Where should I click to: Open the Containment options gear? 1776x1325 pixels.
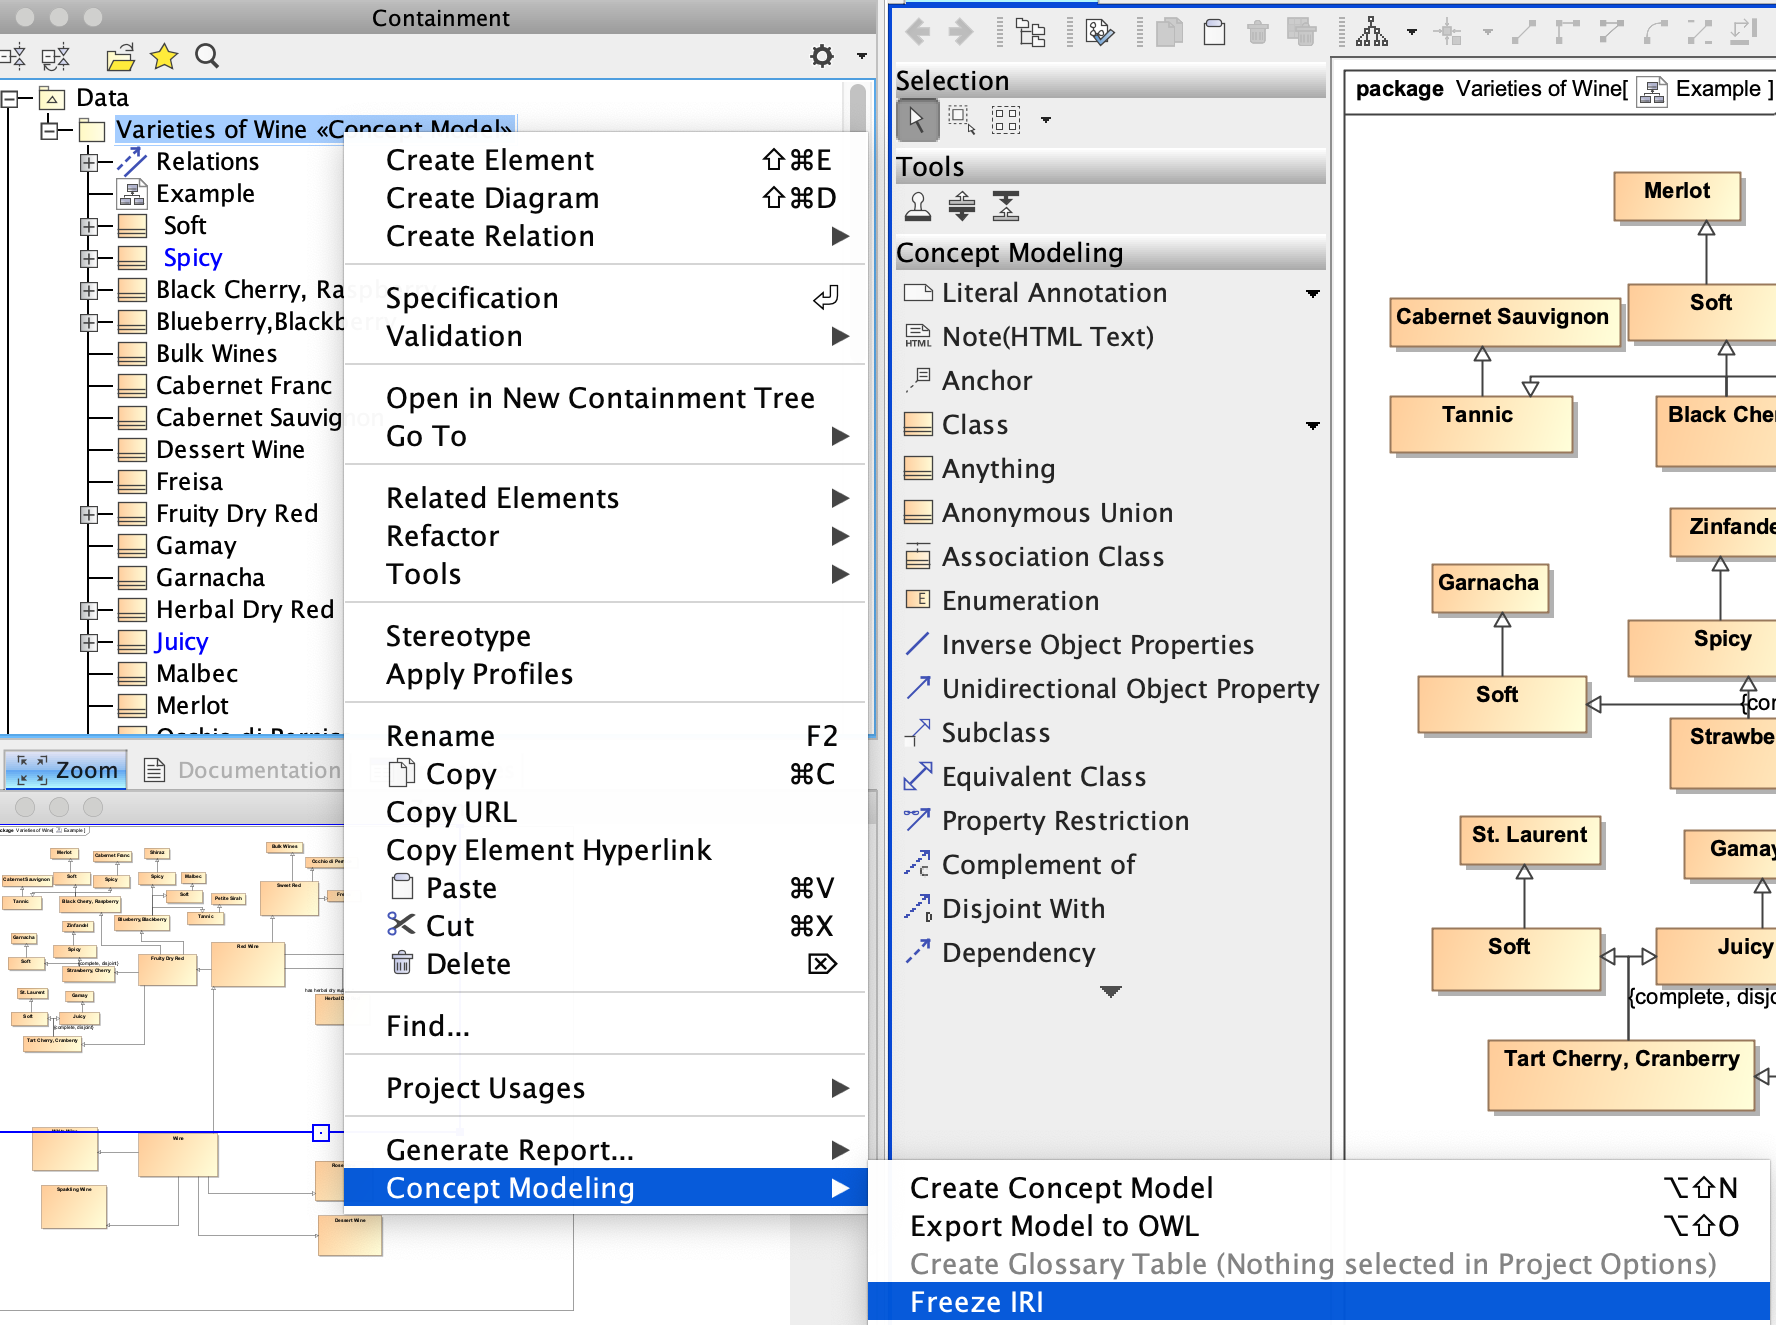822,57
